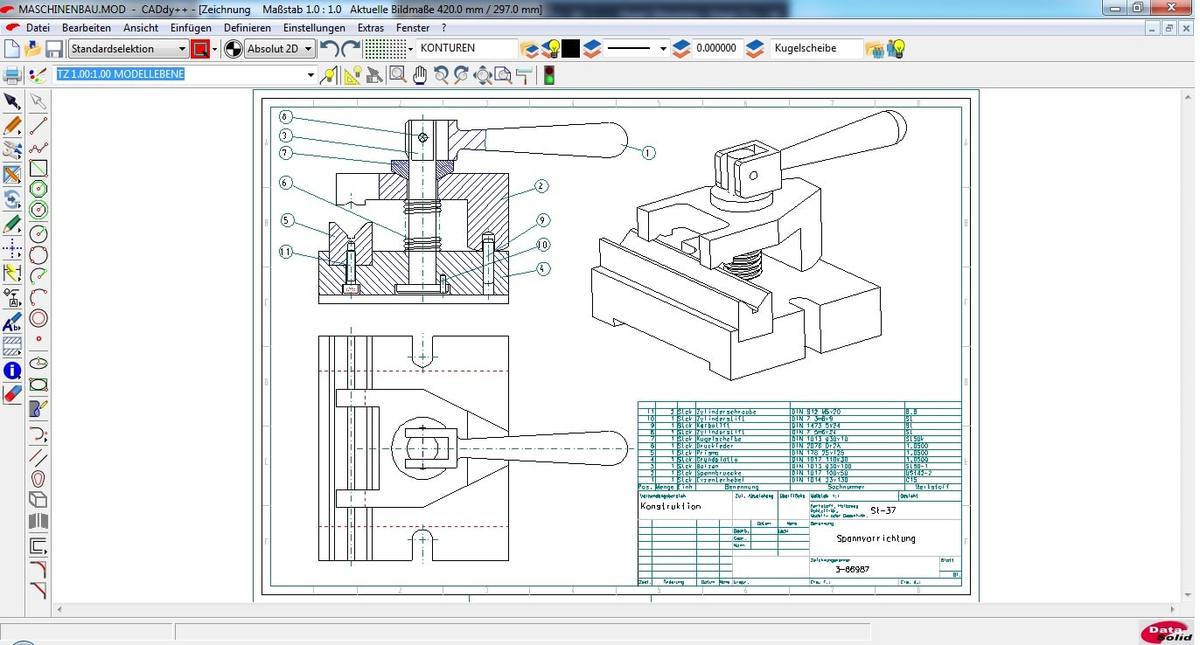Click the black color swatch
This screenshot has height=645, width=1200.
570,49
